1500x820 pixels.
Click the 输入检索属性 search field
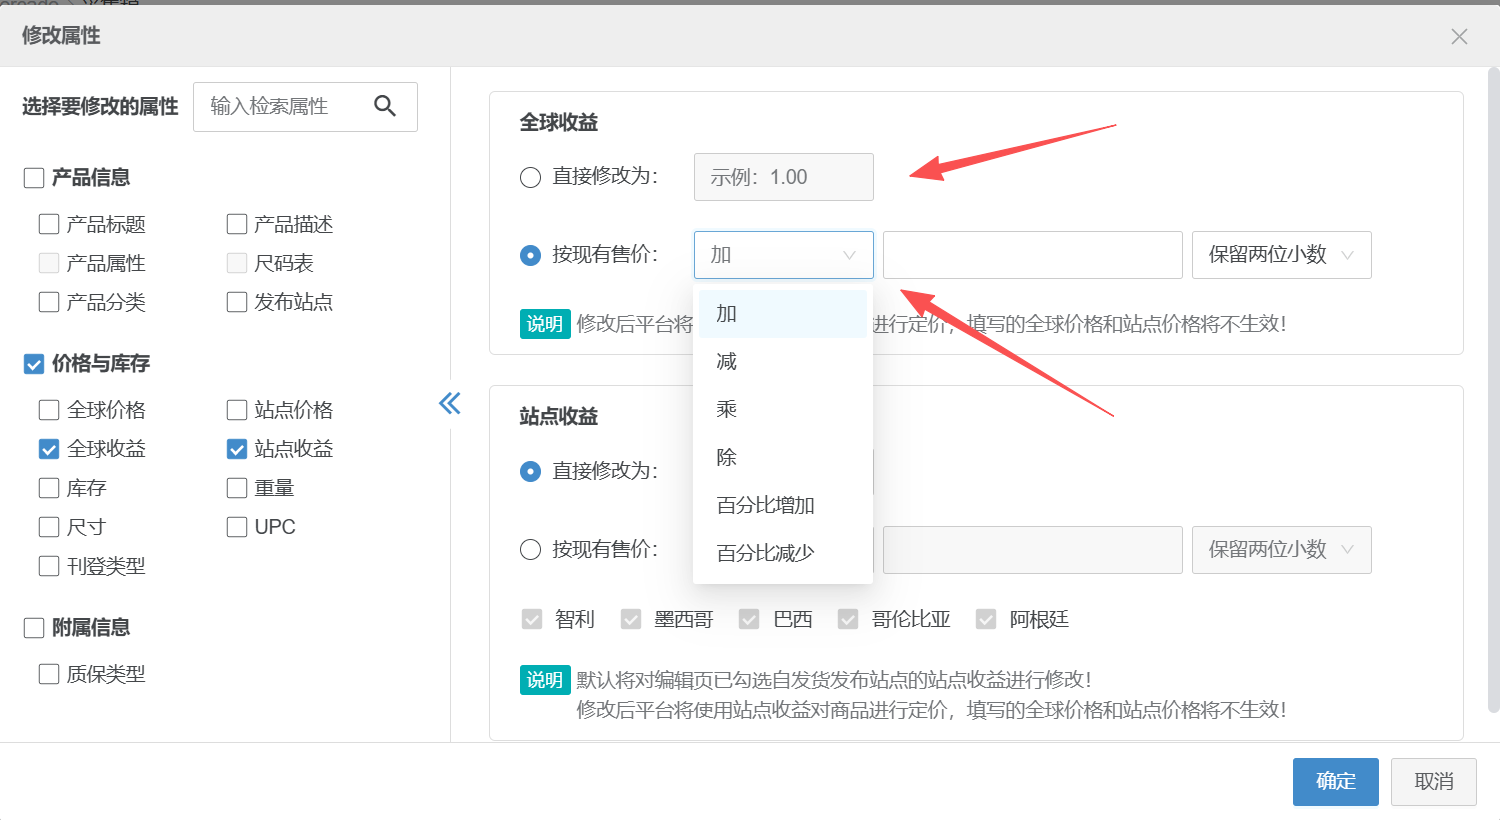tap(280, 106)
